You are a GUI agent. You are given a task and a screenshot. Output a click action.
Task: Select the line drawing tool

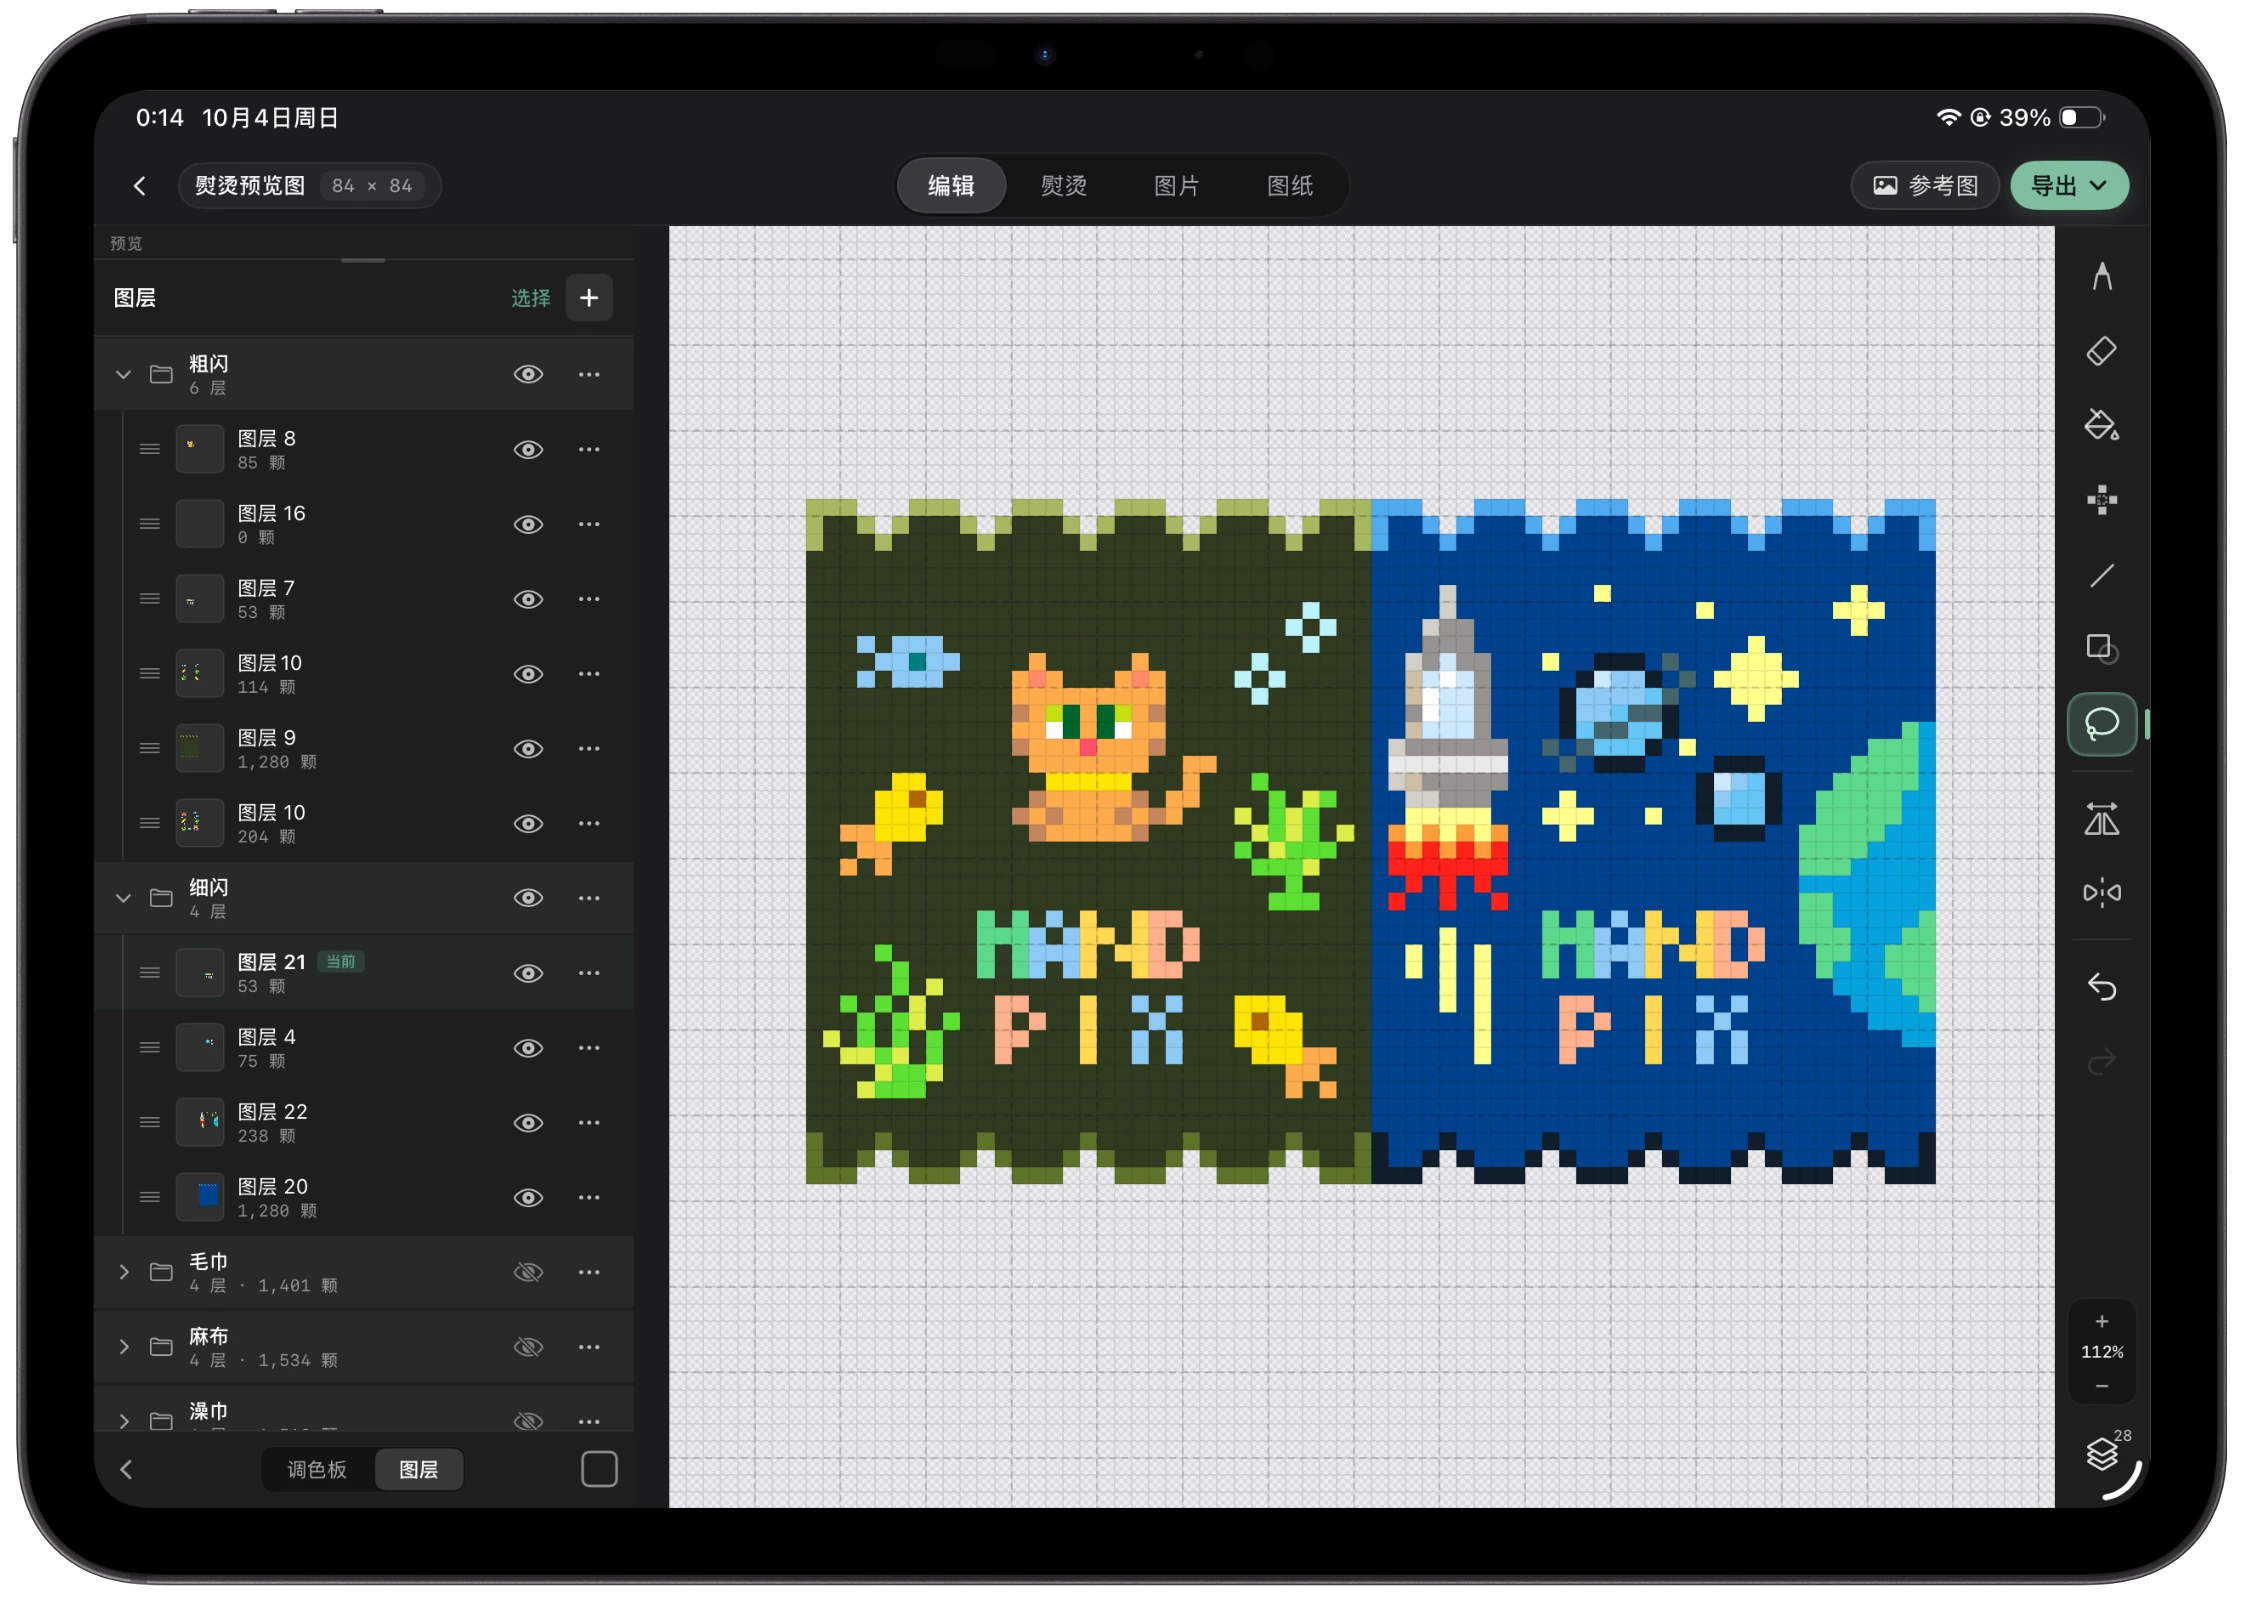point(2101,575)
